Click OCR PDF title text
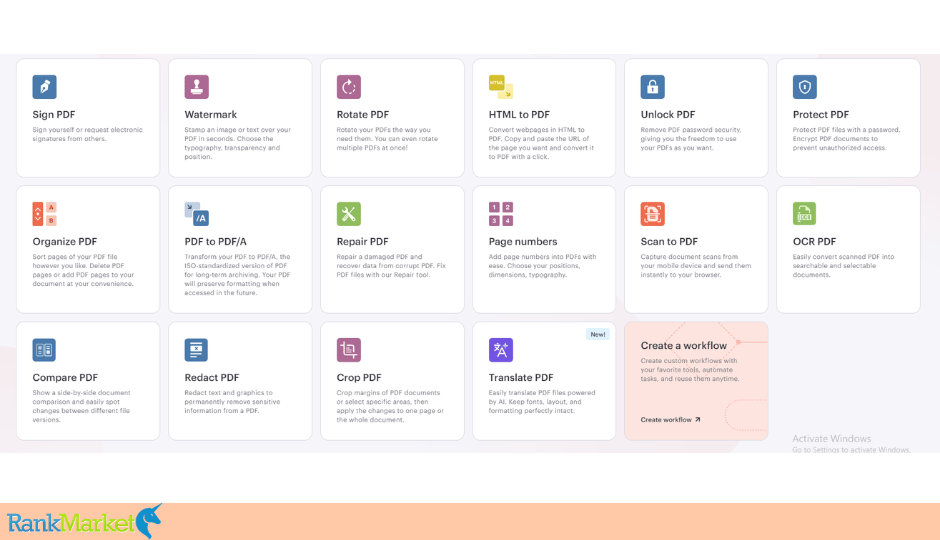940x540 pixels. [x=814, y=242]
